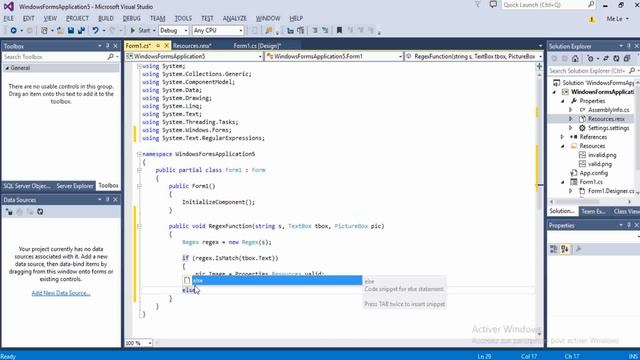
Task: Collapse the Resources folder node
Action: (x=562, y=146)
